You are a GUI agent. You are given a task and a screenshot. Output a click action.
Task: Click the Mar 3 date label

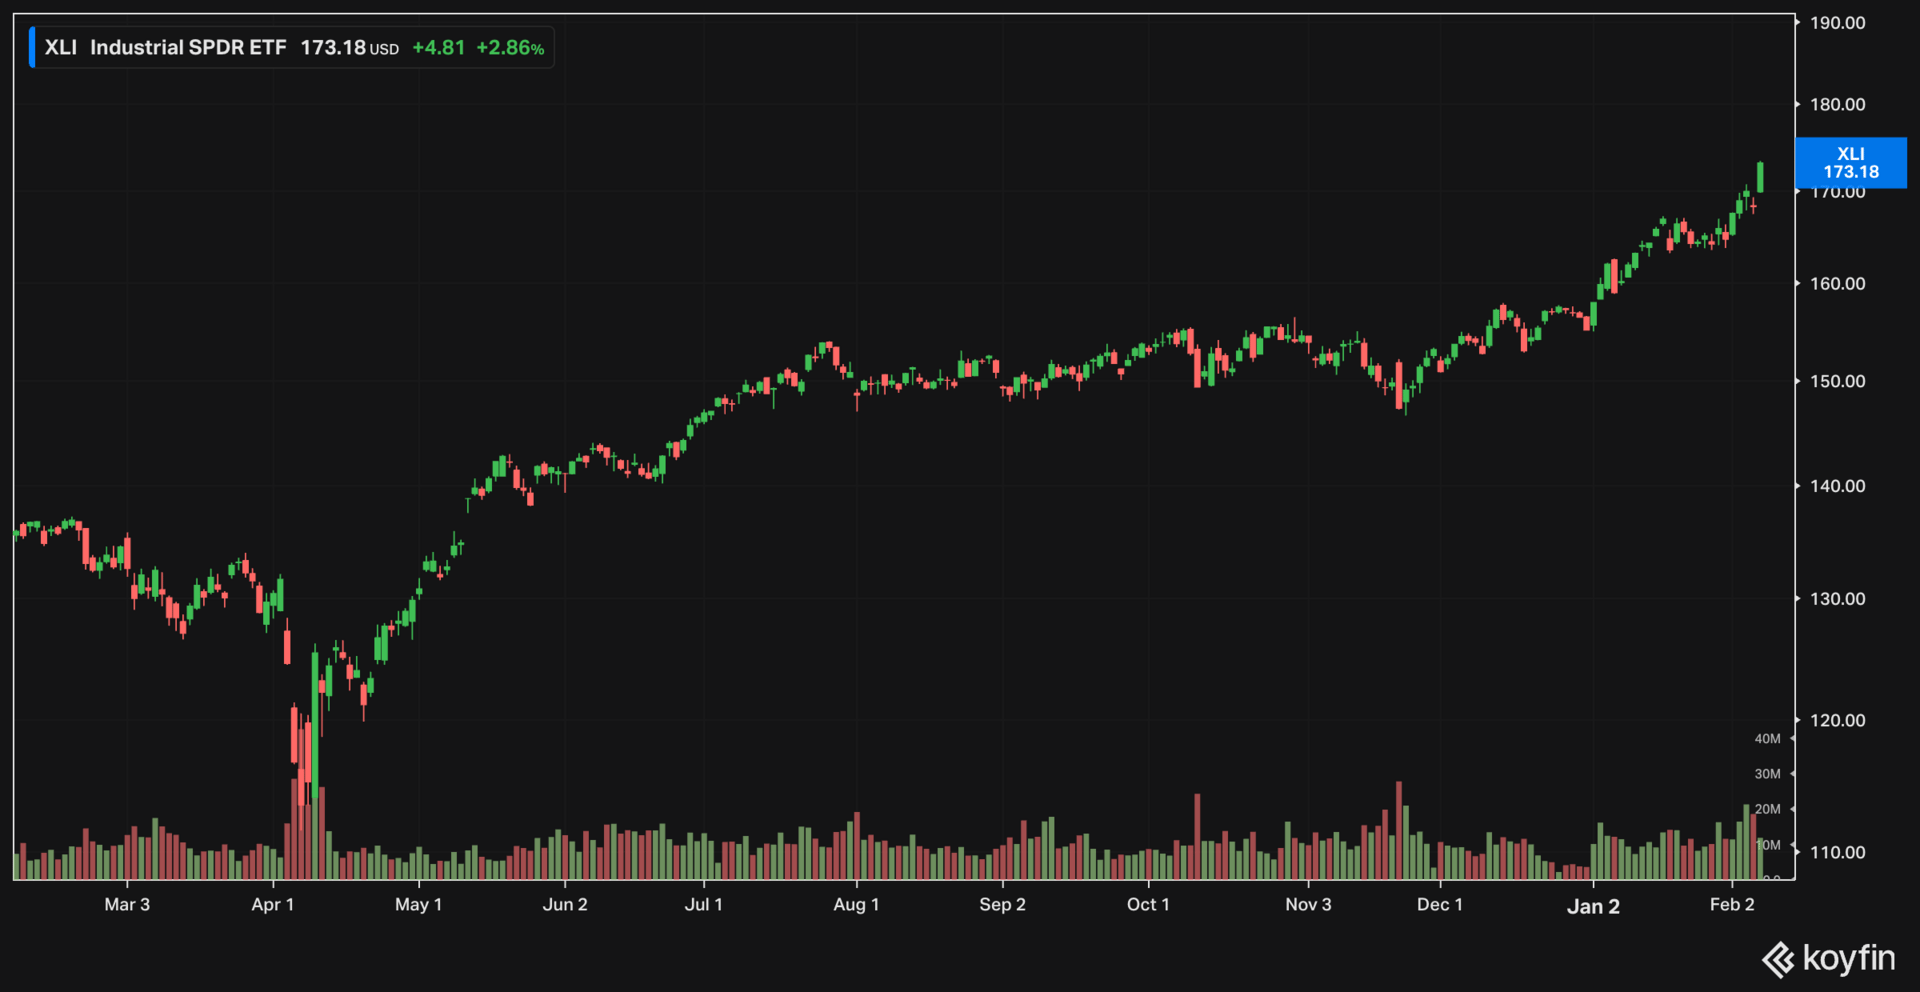127,905
